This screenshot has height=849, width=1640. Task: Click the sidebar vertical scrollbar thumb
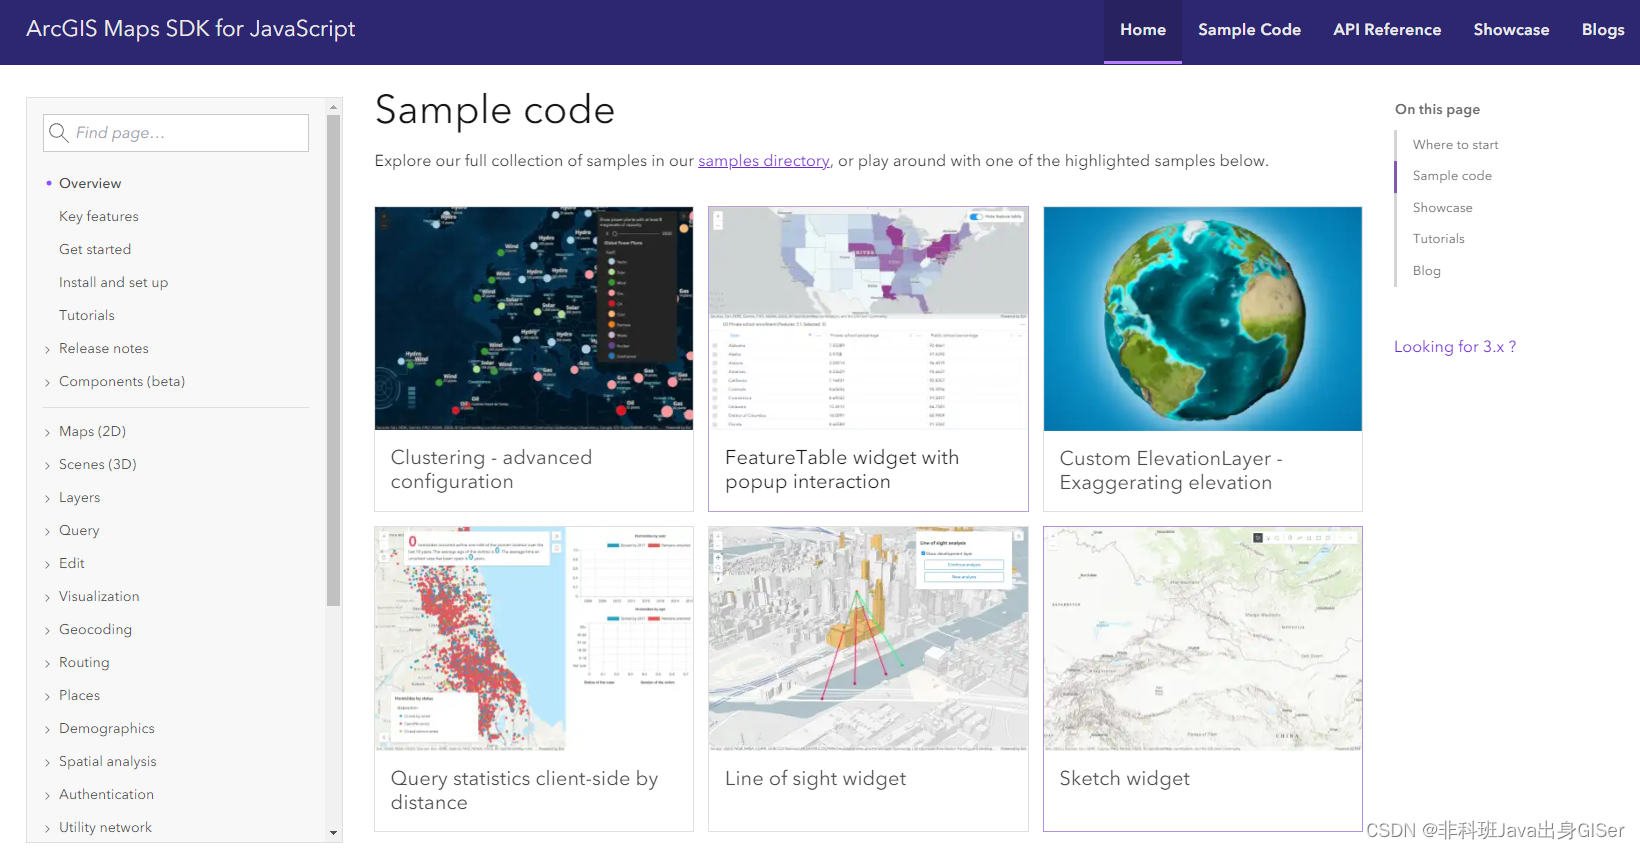pyautogui.click(x=334, y=361)
